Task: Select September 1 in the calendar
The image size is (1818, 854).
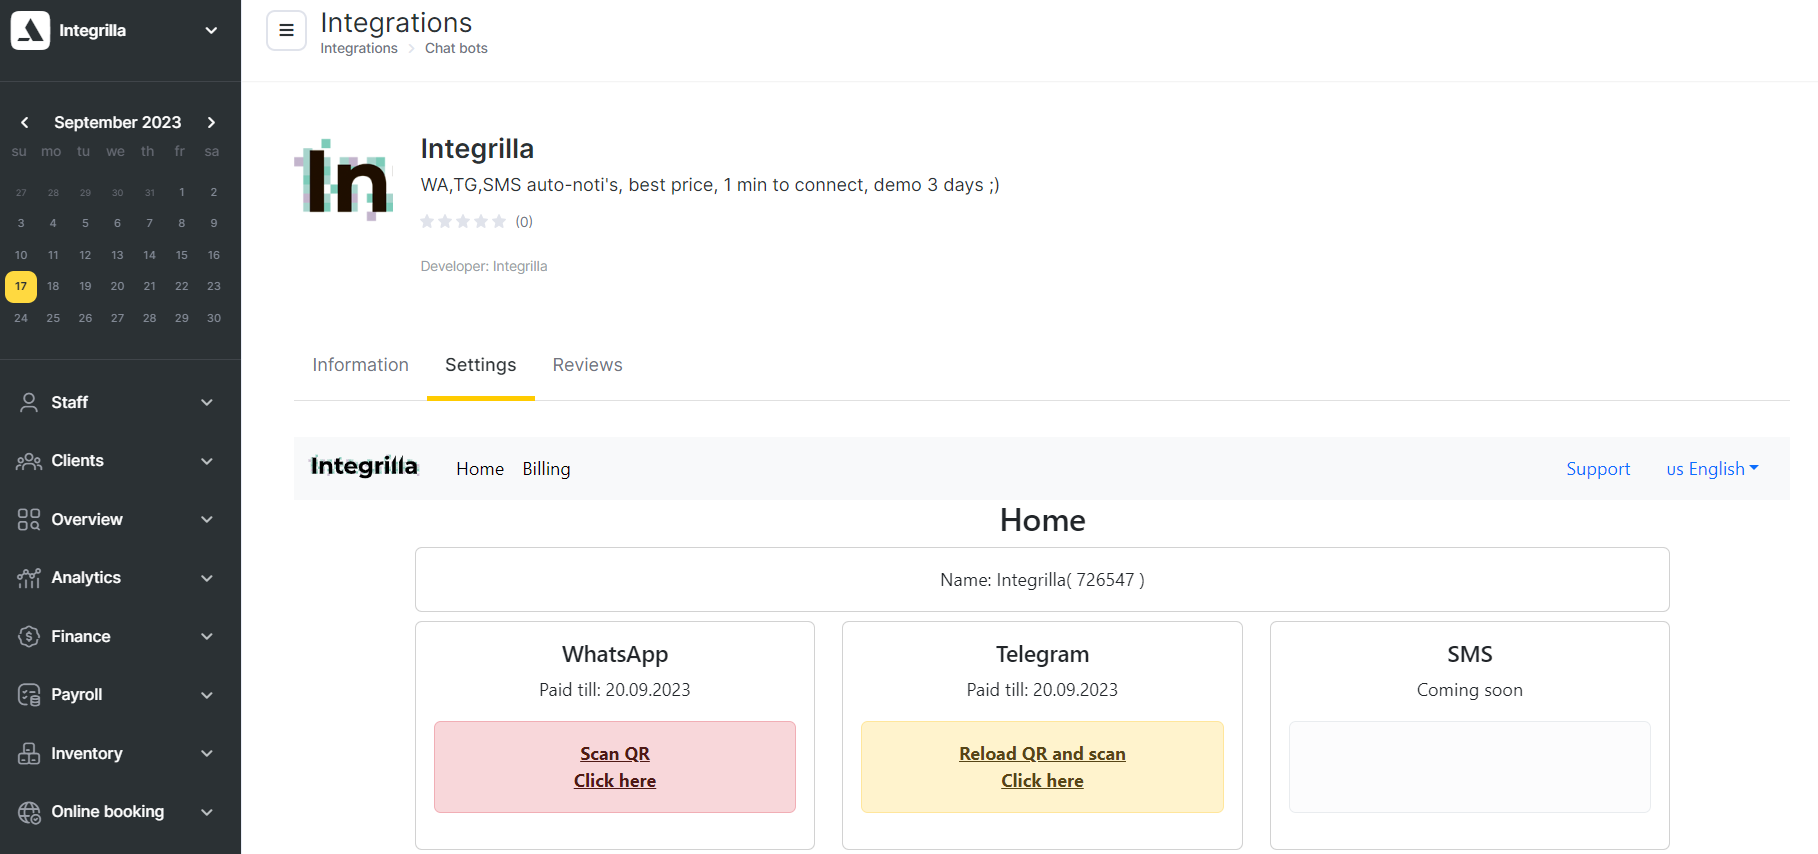Action: tap(182, 192)
